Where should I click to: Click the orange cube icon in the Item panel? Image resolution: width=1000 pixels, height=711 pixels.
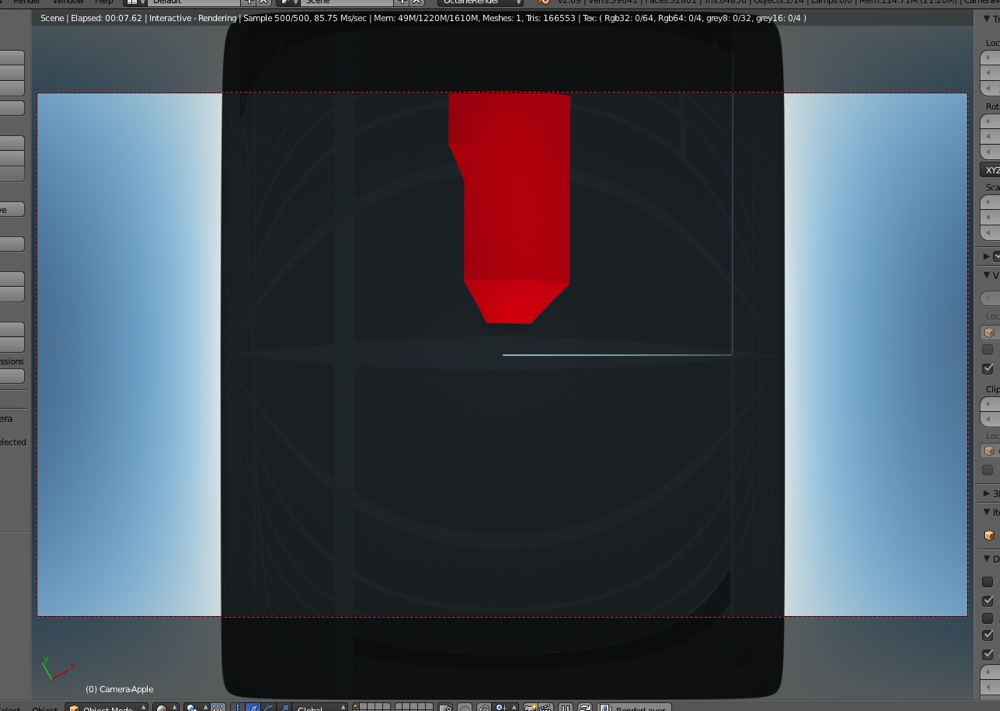coord(989,535)
